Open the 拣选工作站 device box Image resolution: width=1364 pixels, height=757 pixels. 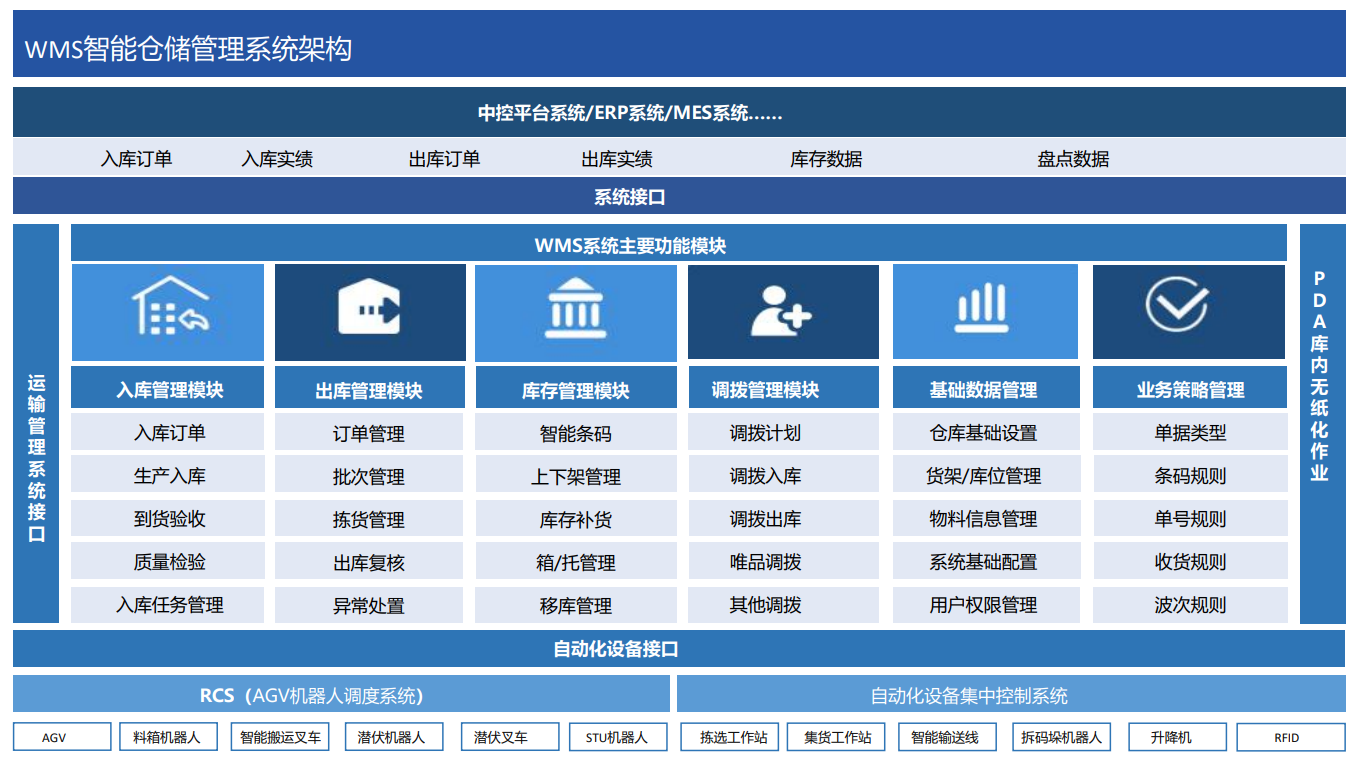point(729,736)
